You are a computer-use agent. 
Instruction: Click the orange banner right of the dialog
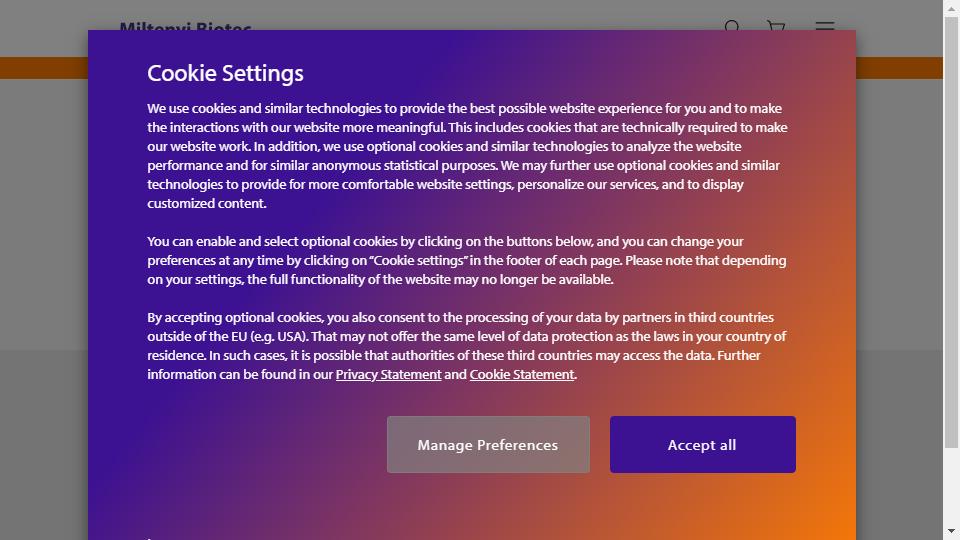899,68
